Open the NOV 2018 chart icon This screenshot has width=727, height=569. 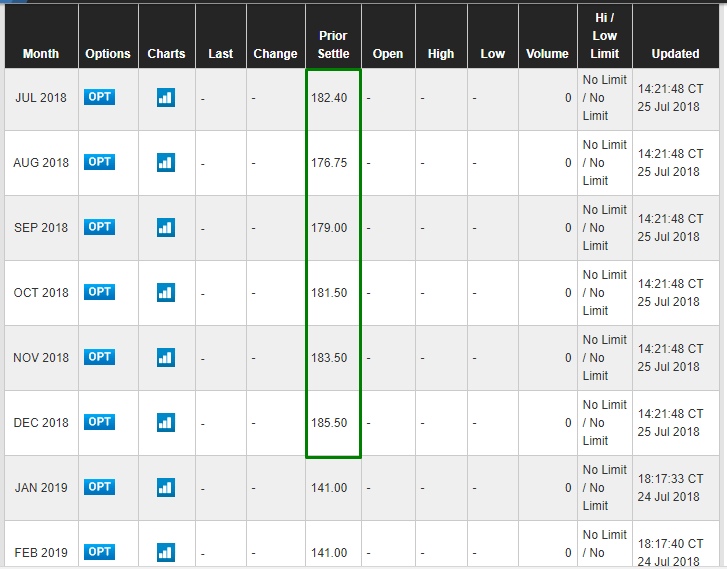(166, 357)
